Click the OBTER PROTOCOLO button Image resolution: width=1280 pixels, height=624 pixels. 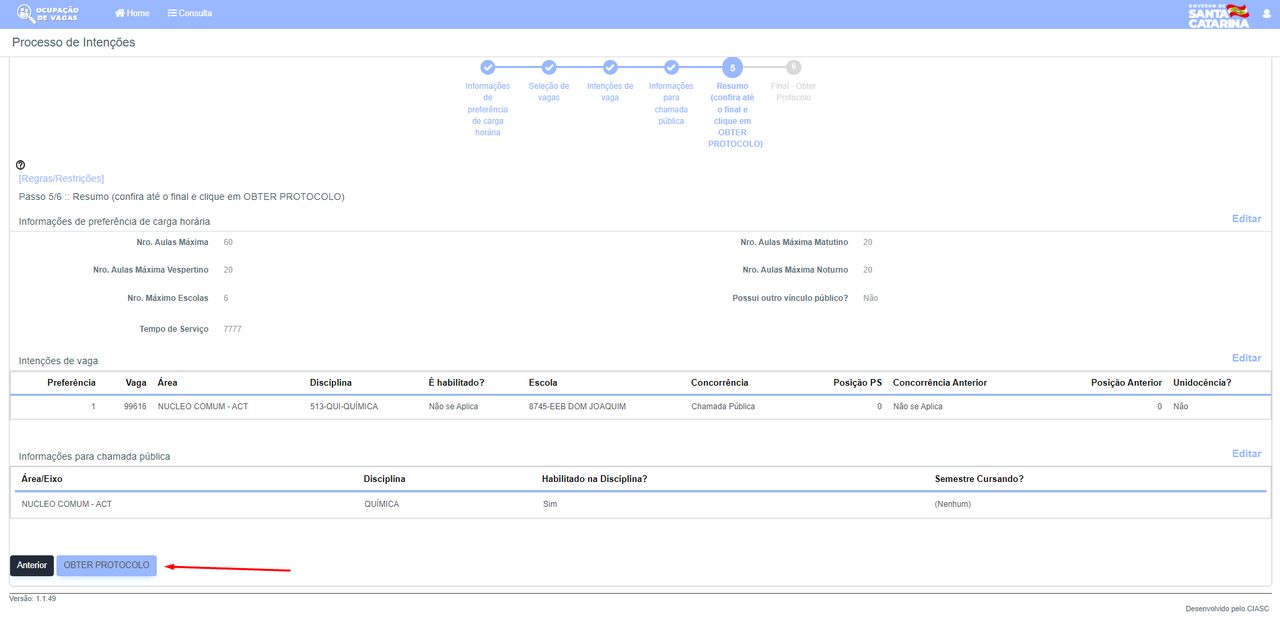pos(107,566)
